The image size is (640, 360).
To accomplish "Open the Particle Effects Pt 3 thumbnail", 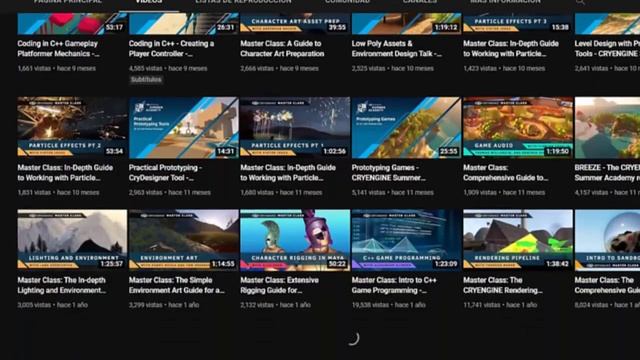I will coord(518,23).
